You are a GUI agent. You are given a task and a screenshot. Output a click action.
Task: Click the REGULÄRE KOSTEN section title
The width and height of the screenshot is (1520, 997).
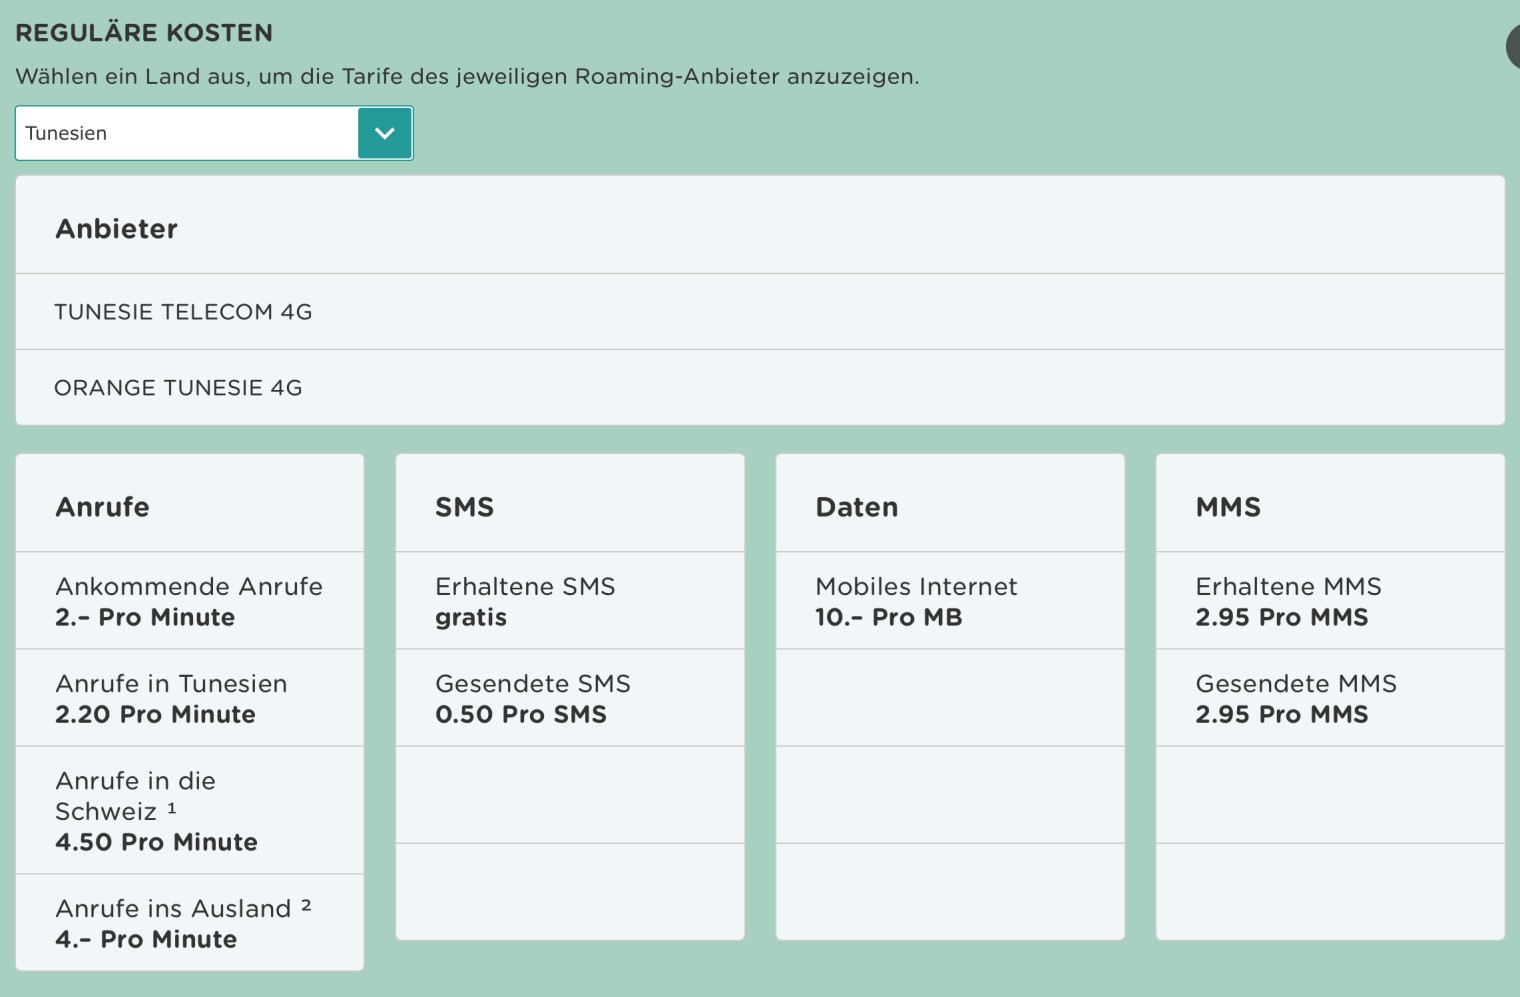tap(144, 33)
